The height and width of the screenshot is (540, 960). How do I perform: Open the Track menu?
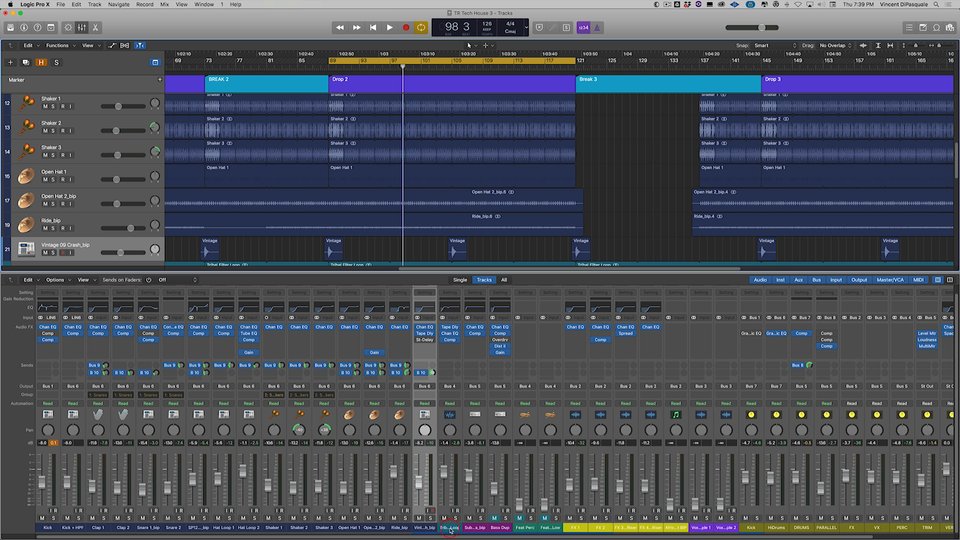94,4
